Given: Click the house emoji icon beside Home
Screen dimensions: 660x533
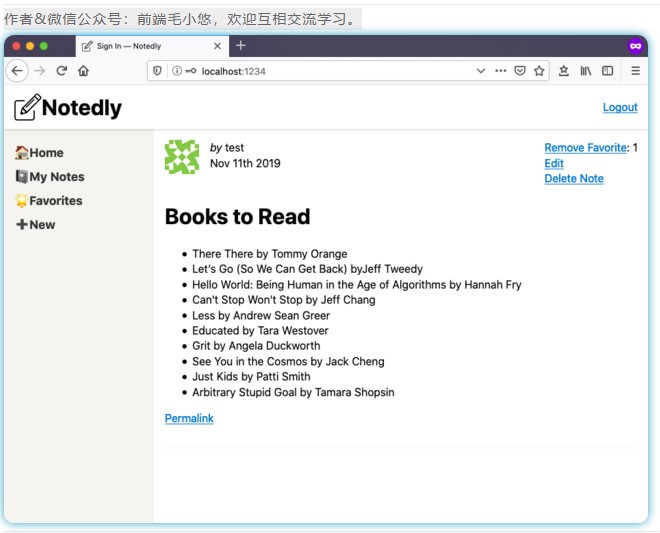Looking at the screenshot, I should [21, 152].
